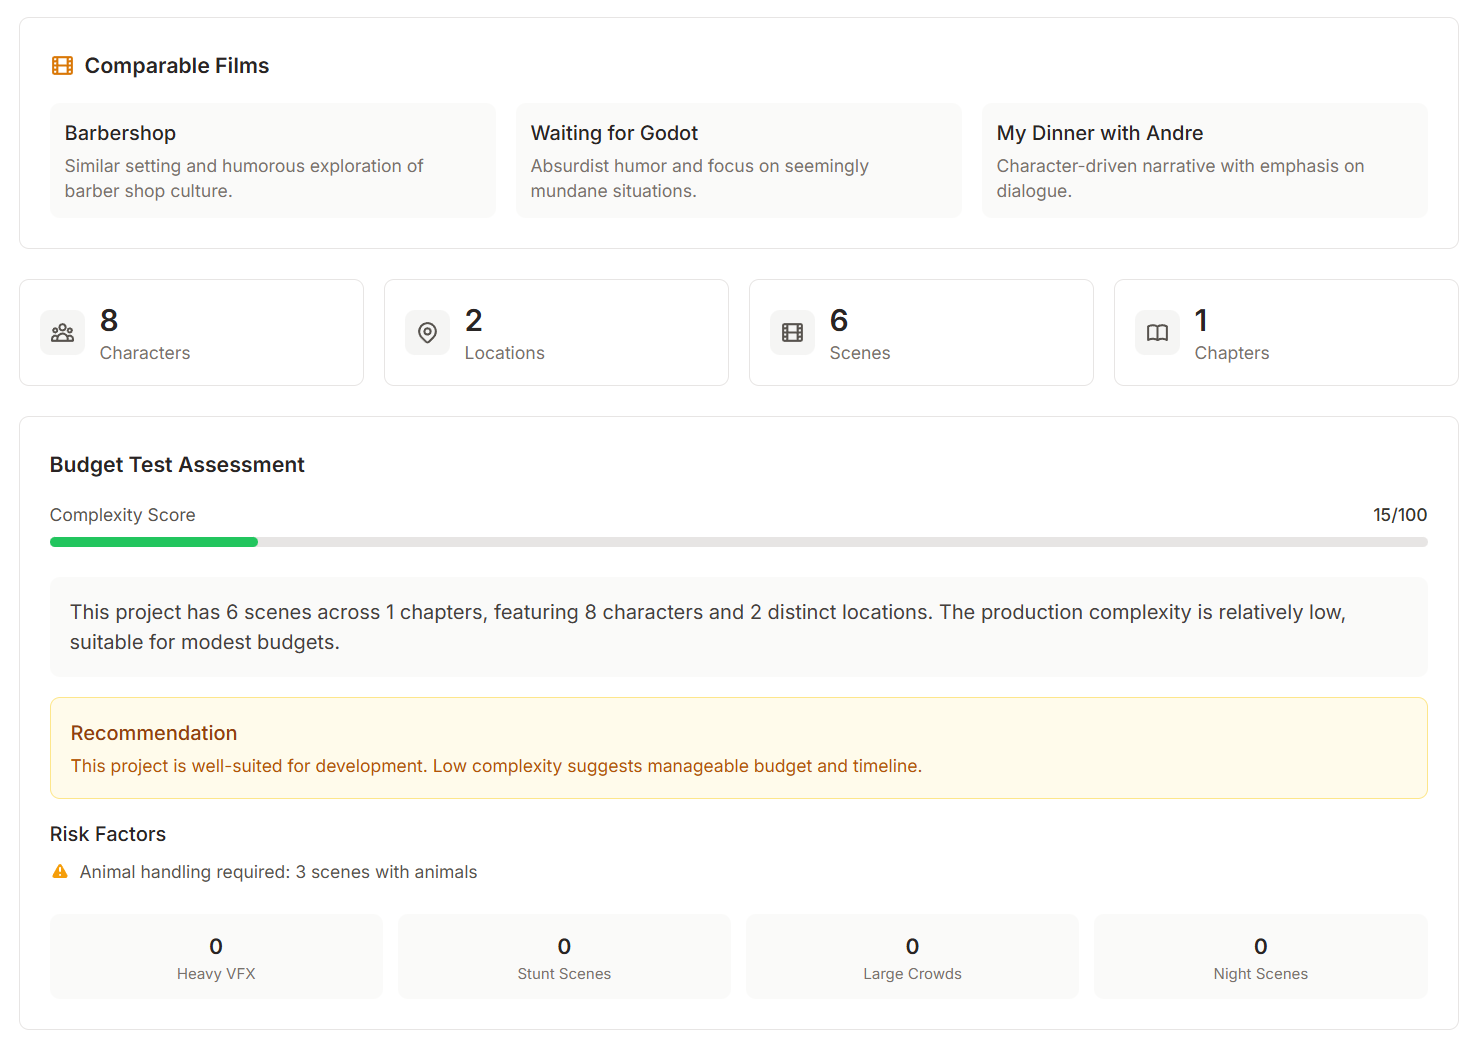Click the Heavy VFX counter card
The width and height of the screenshot is (1472, 1041).
pos(215,956)
